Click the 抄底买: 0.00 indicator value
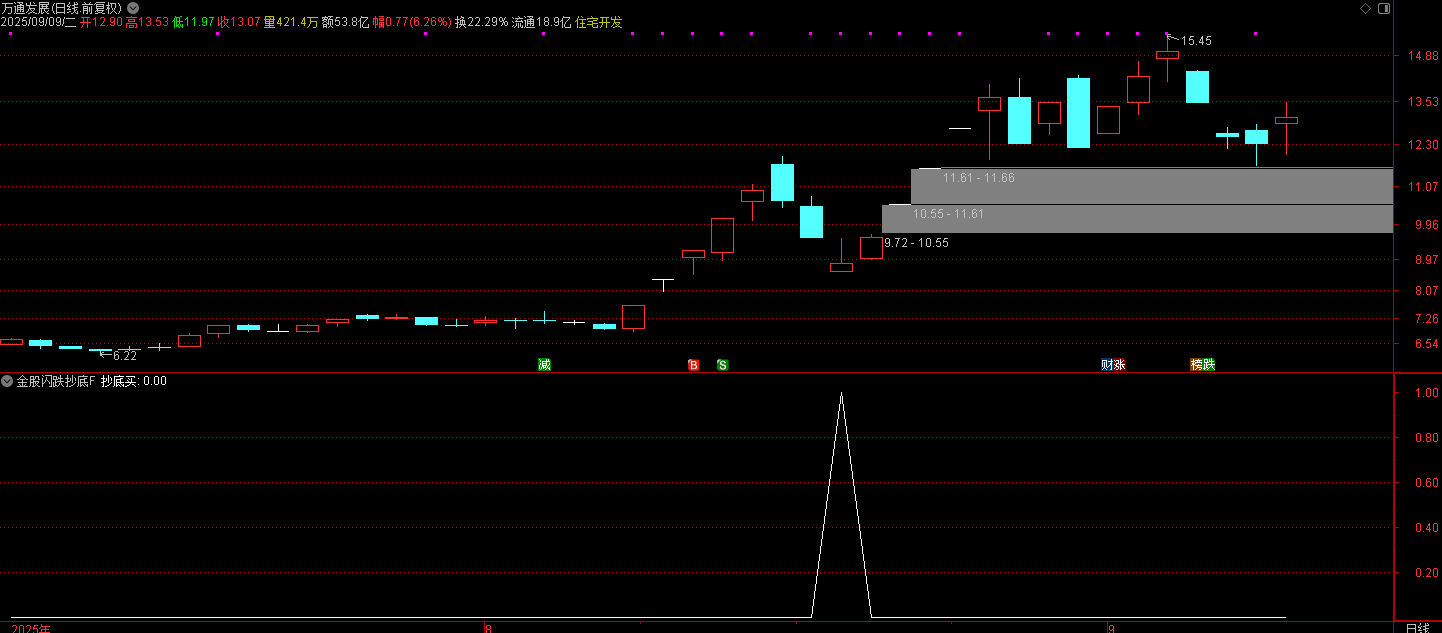Screen dimensions: 1442x633 pyautogui.click(x=134, y=381)
